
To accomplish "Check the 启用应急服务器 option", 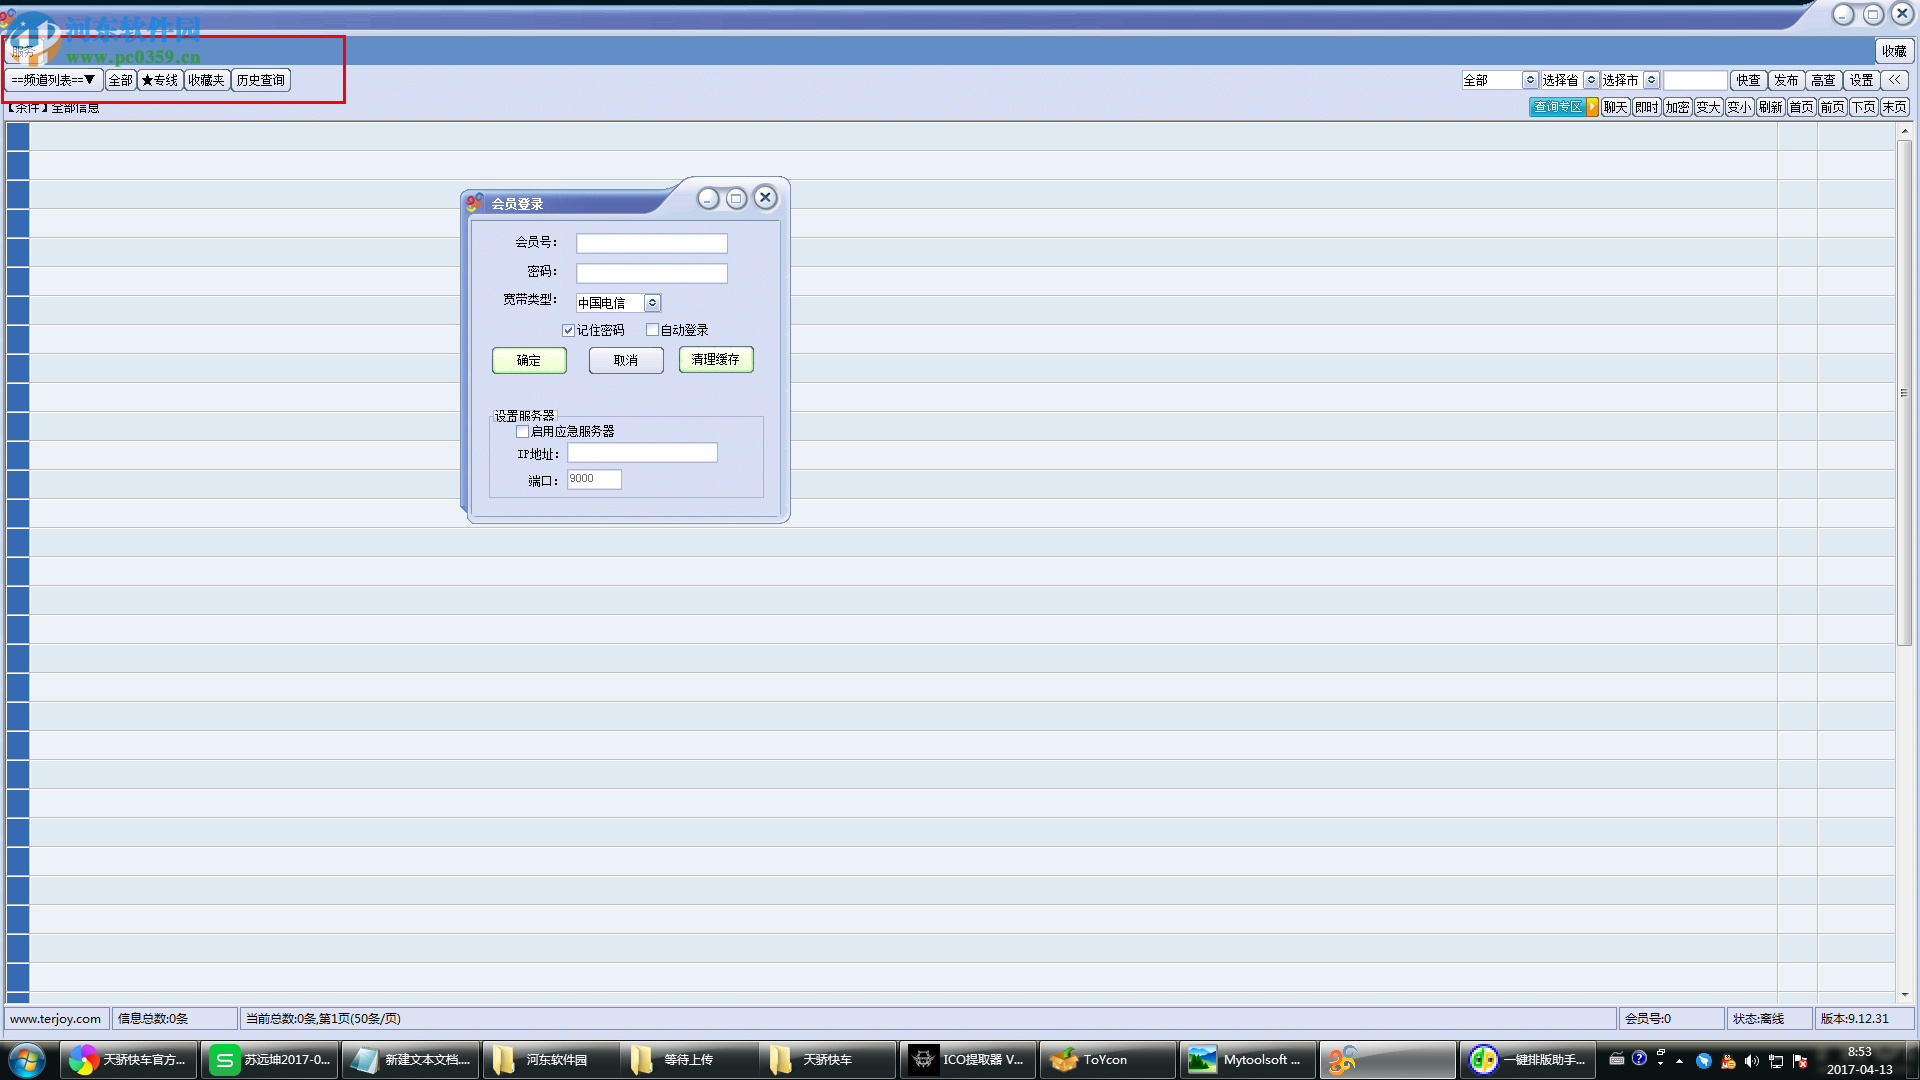I will [522, 432].
